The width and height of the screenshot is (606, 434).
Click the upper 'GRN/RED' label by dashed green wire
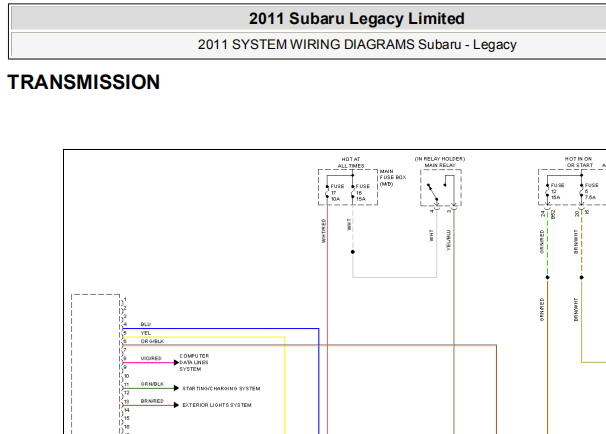tap(542, 242)
